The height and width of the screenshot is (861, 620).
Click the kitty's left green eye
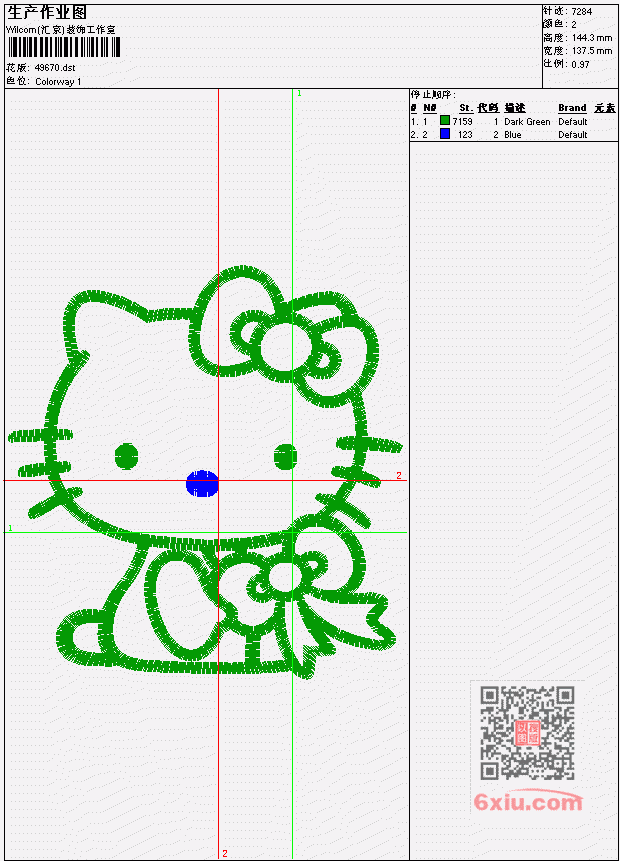[x=126, y=456]
